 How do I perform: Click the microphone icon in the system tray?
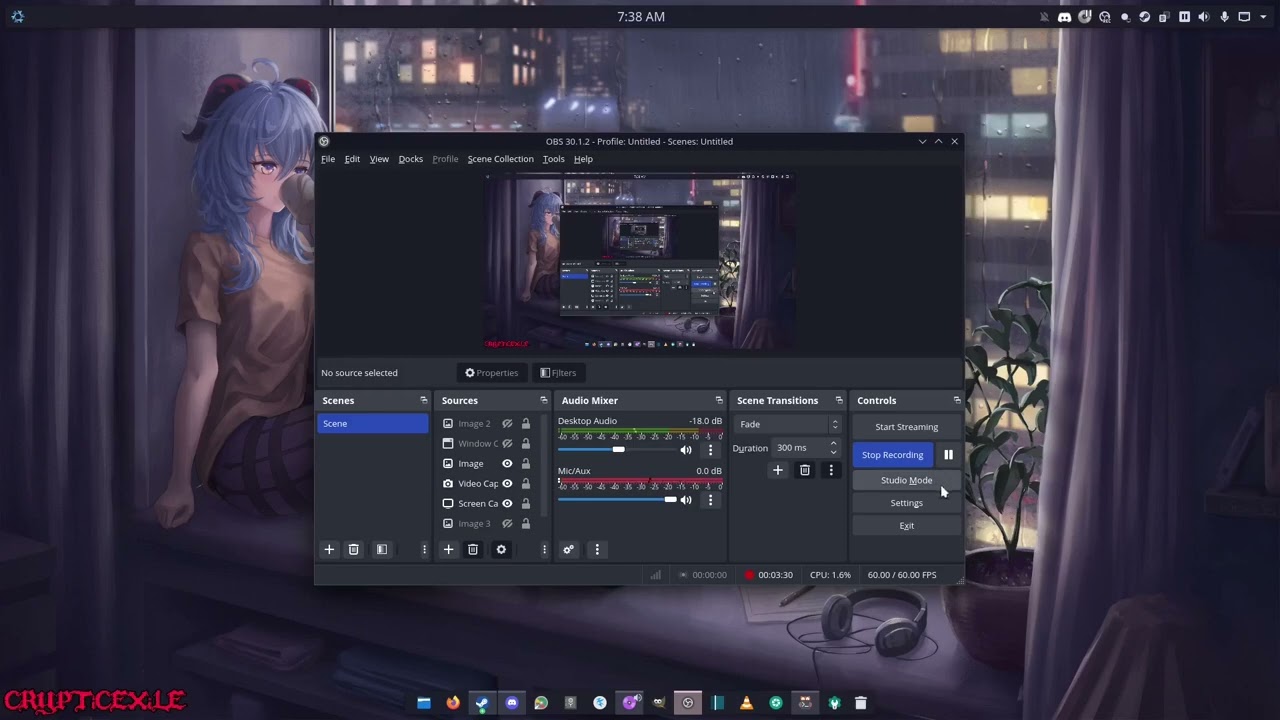(x=1224, y=17)
